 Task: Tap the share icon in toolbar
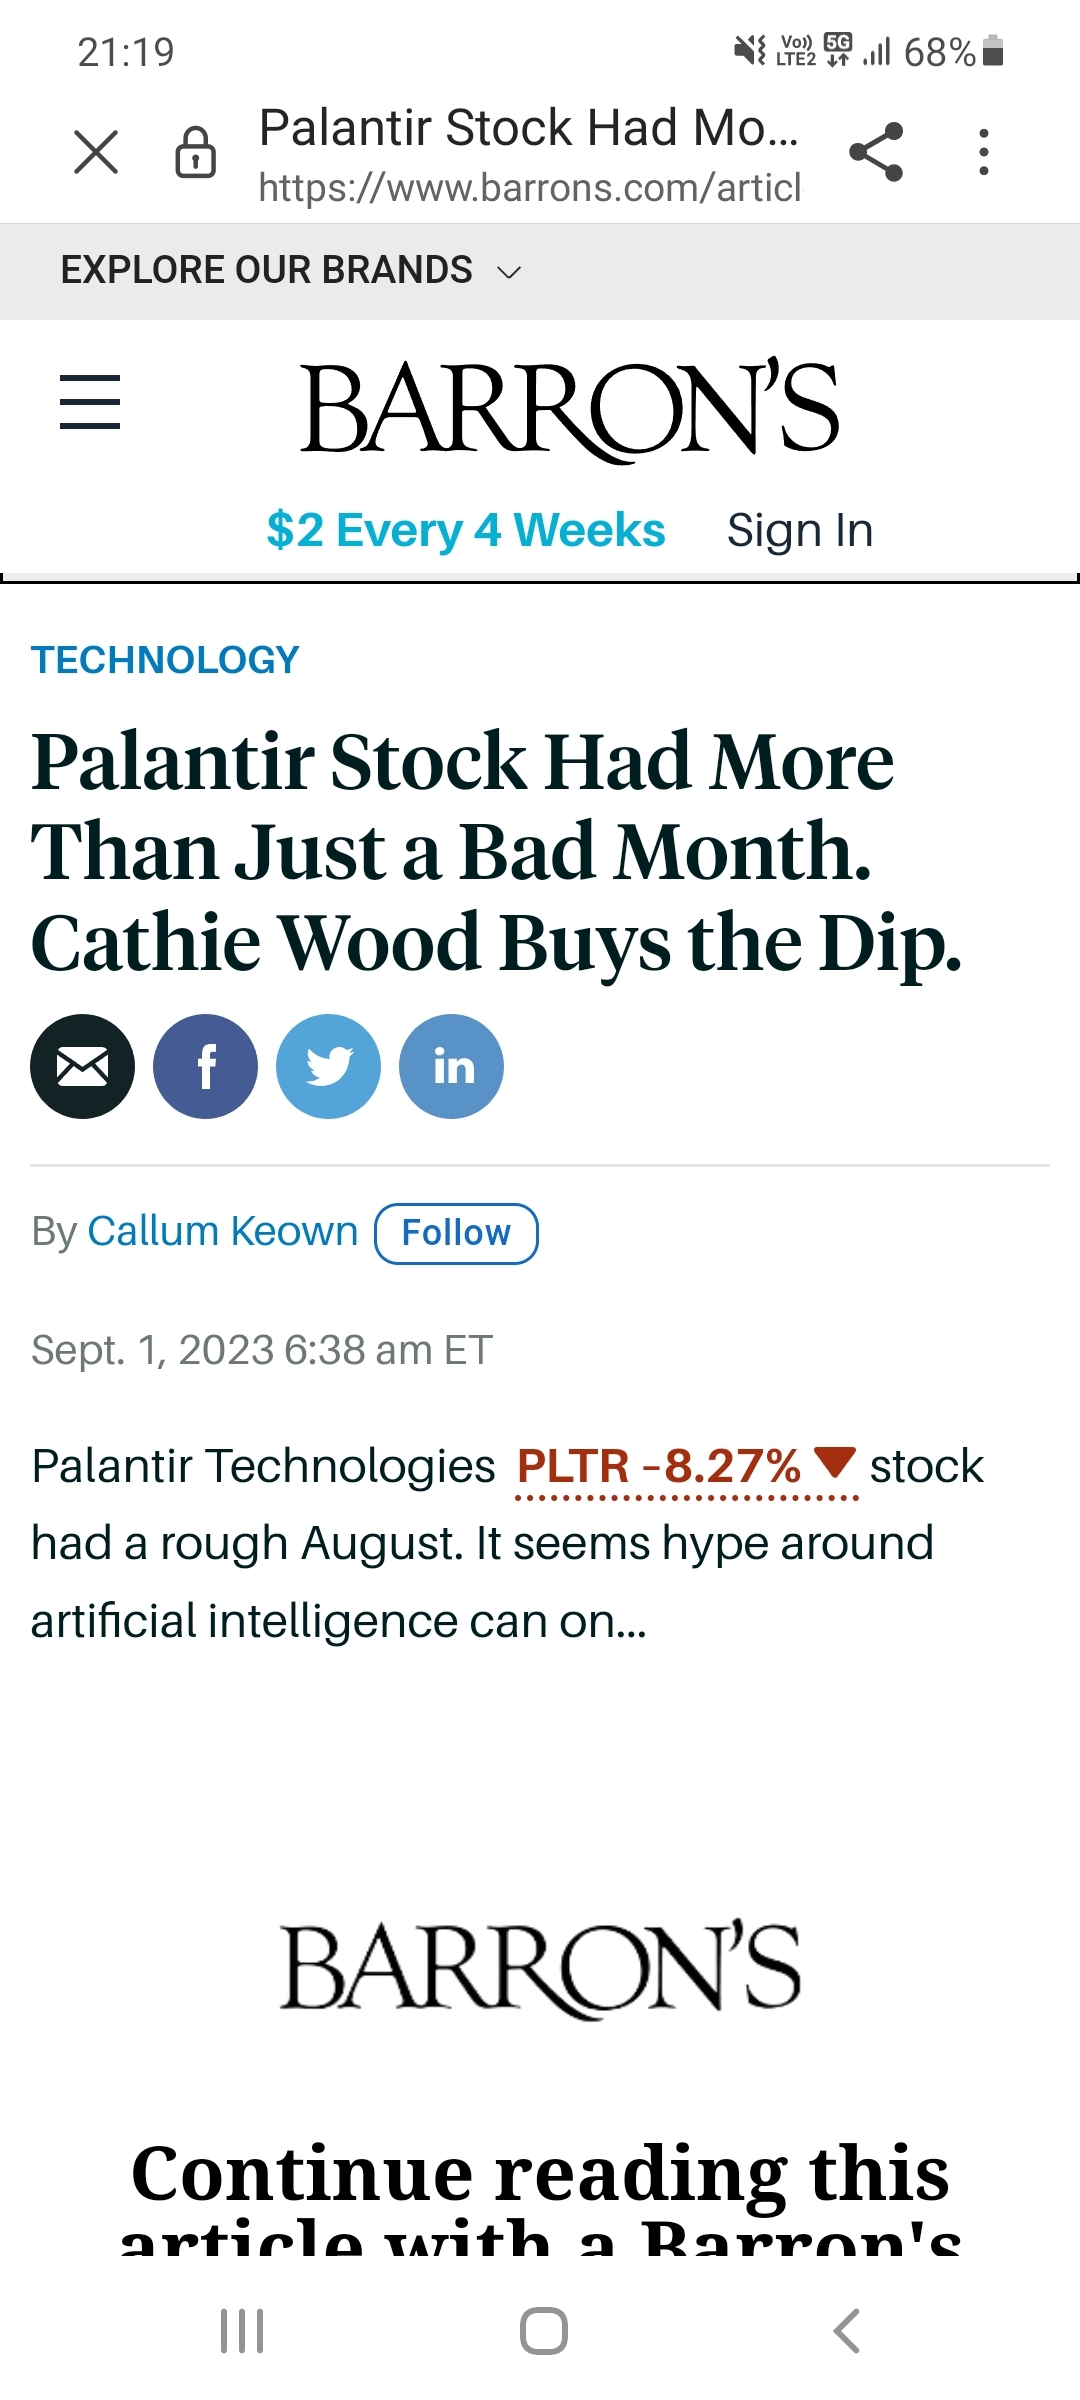[x=876, y=152]
